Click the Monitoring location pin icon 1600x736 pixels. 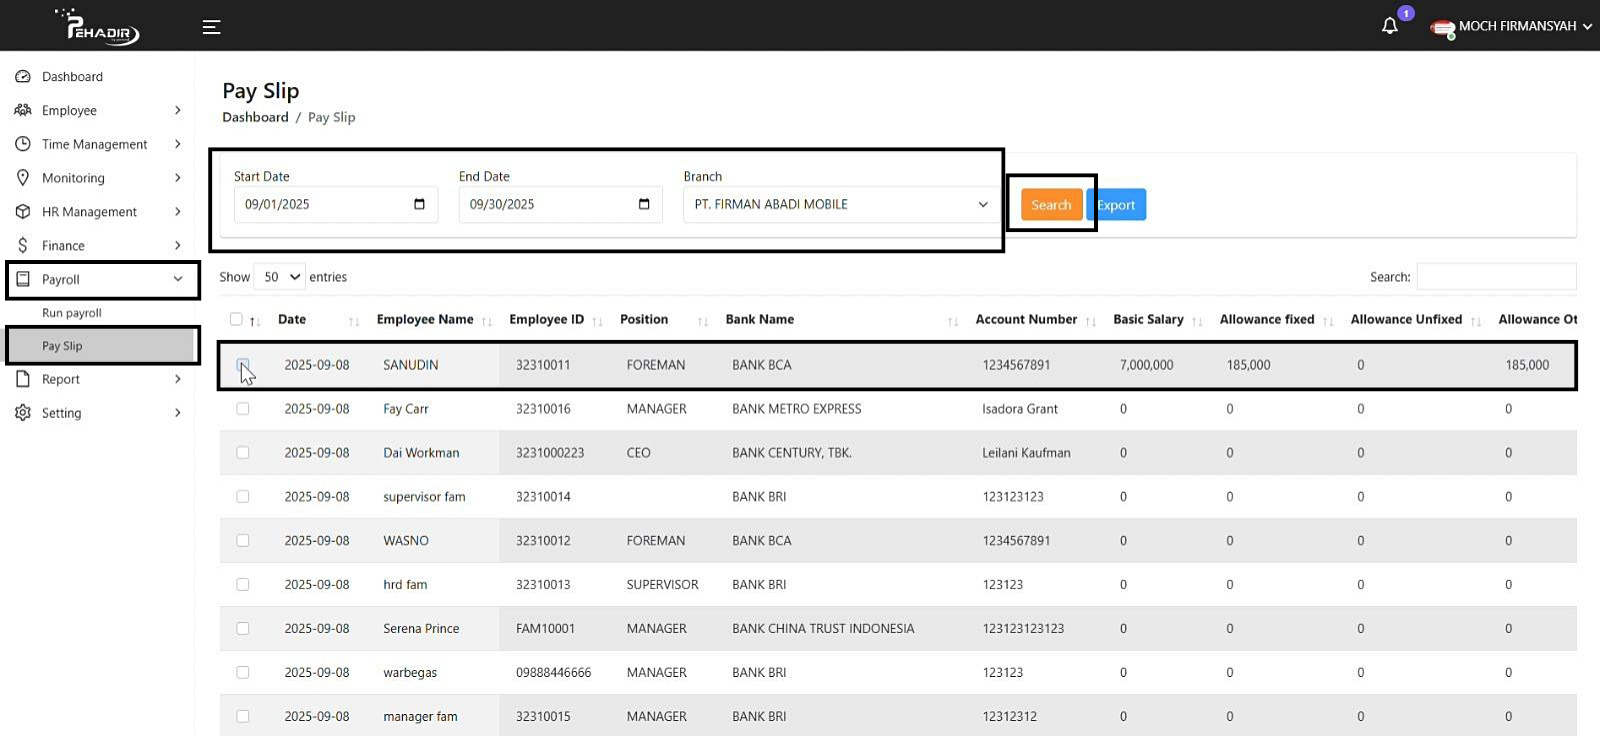[x=23, y=178]
